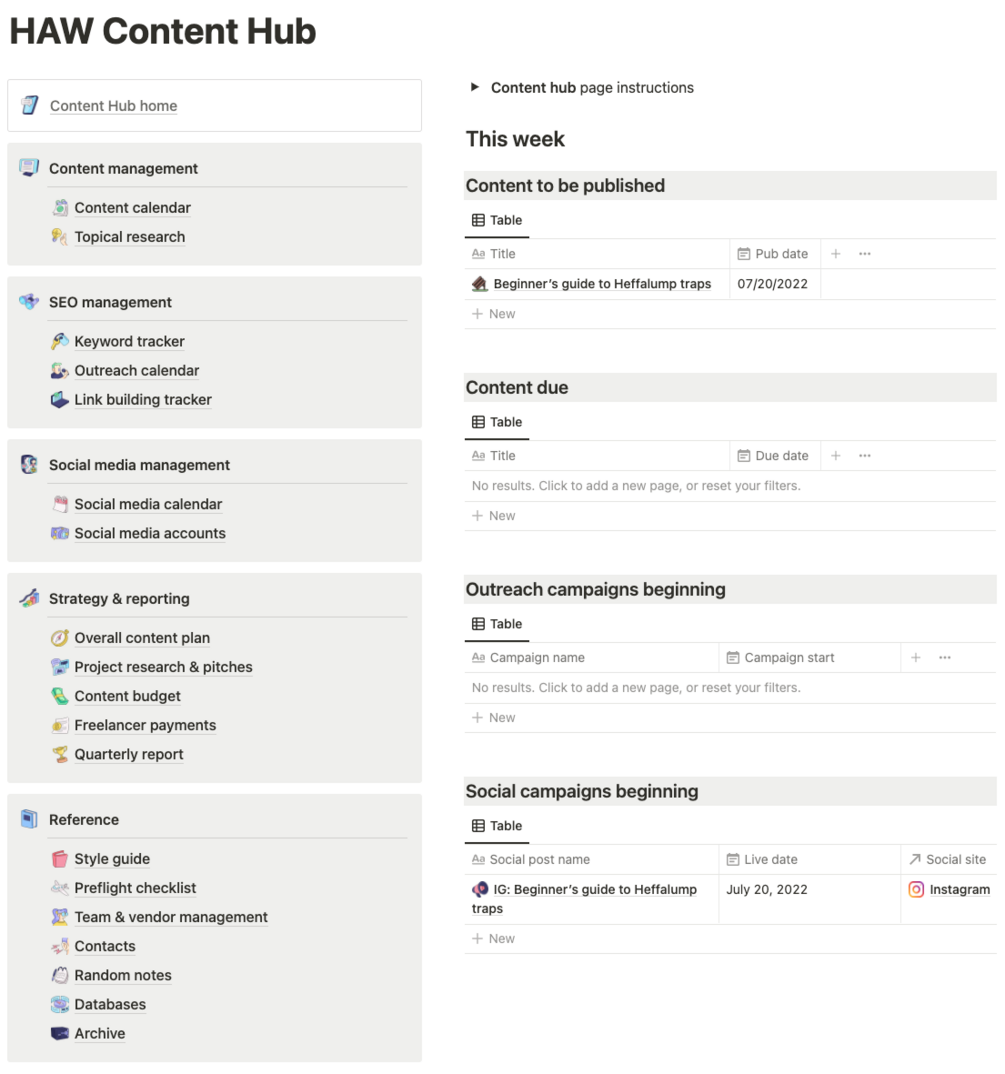This screenshot has width=1005, height=1074.
Task: Select the Table tab under Content due
Action: pos(497,422)
